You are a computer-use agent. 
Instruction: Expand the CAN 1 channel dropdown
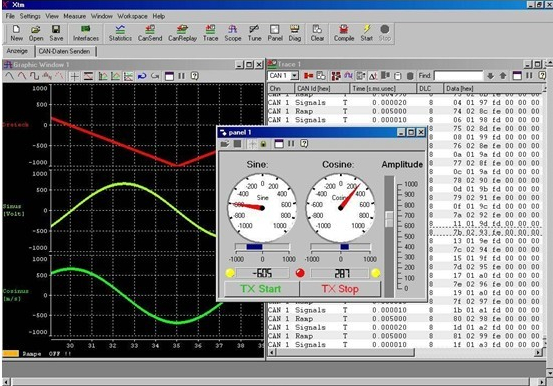294,76
